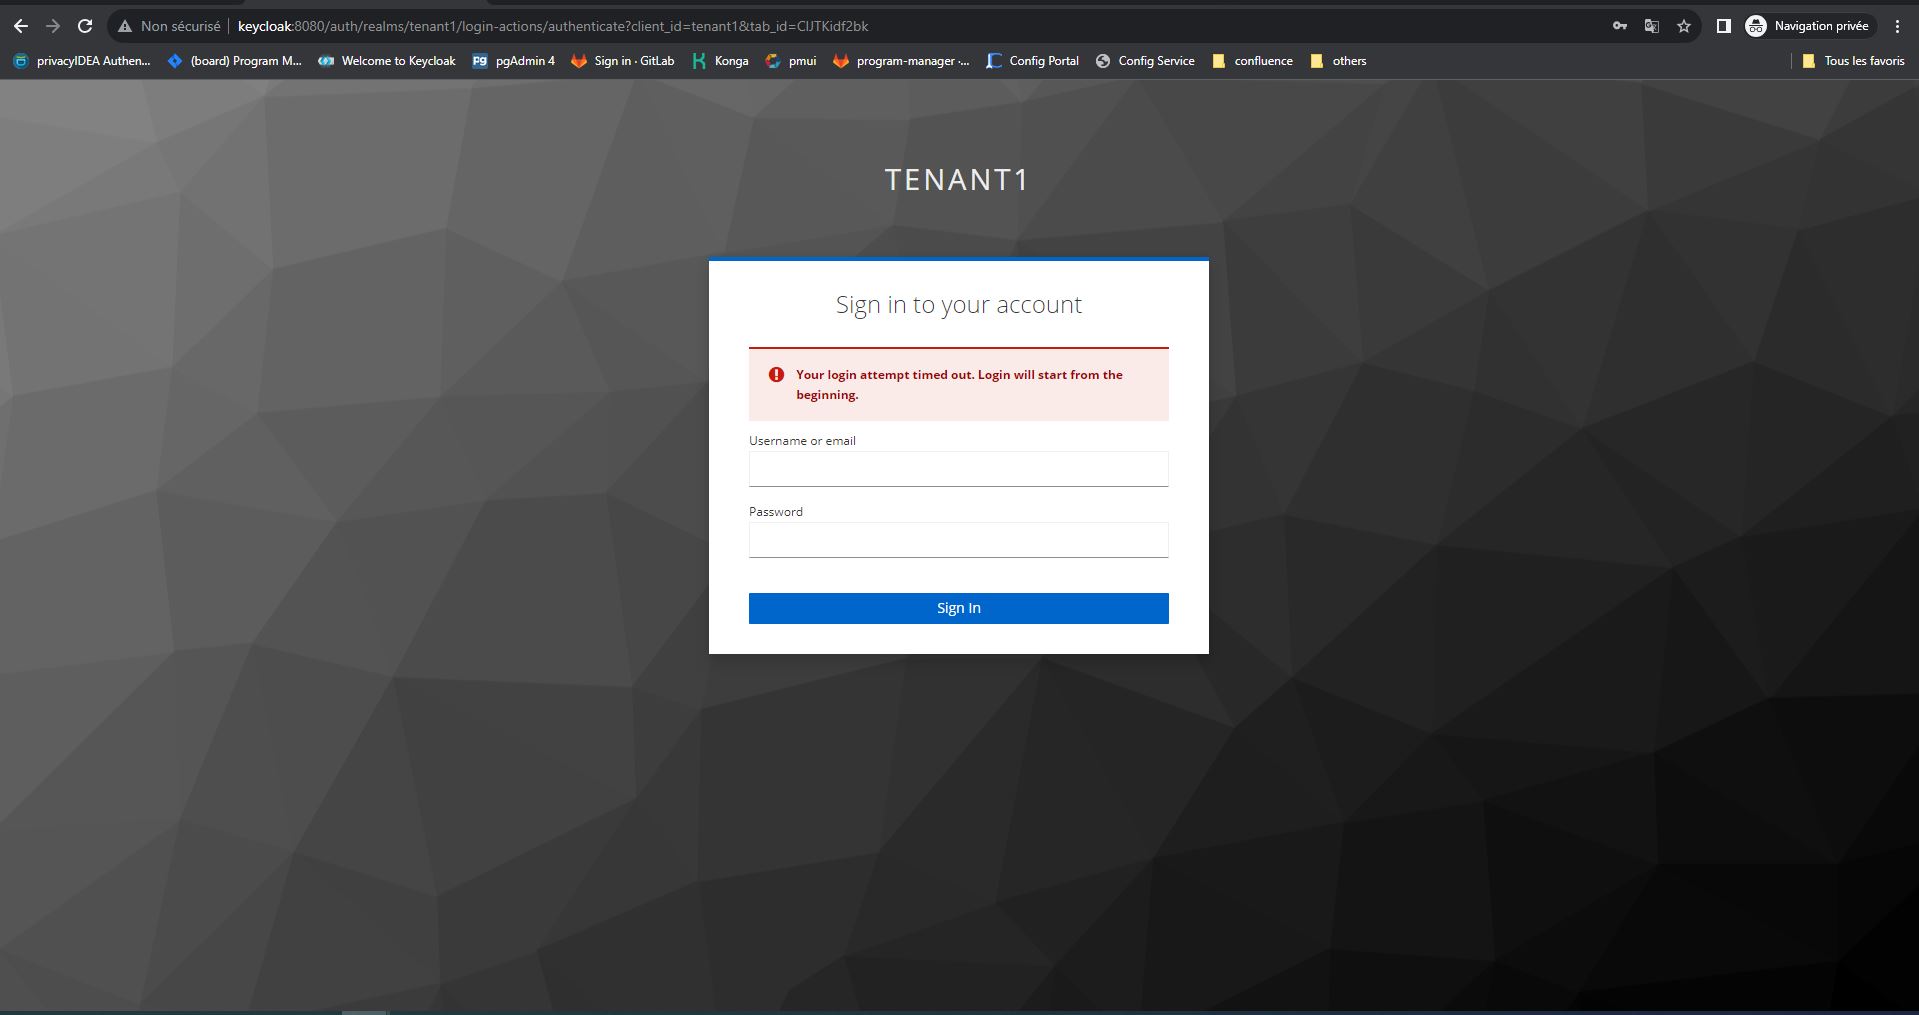
Task: Open the Navigation privée incognito indicator
Action: click(x=1809, y=26)
